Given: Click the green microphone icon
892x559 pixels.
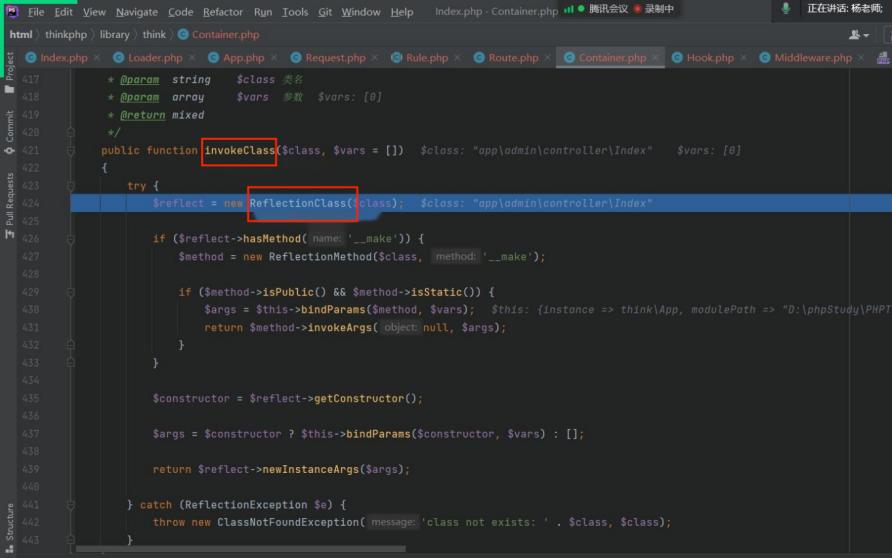Looking at the screenshot, I should point(786,9).
